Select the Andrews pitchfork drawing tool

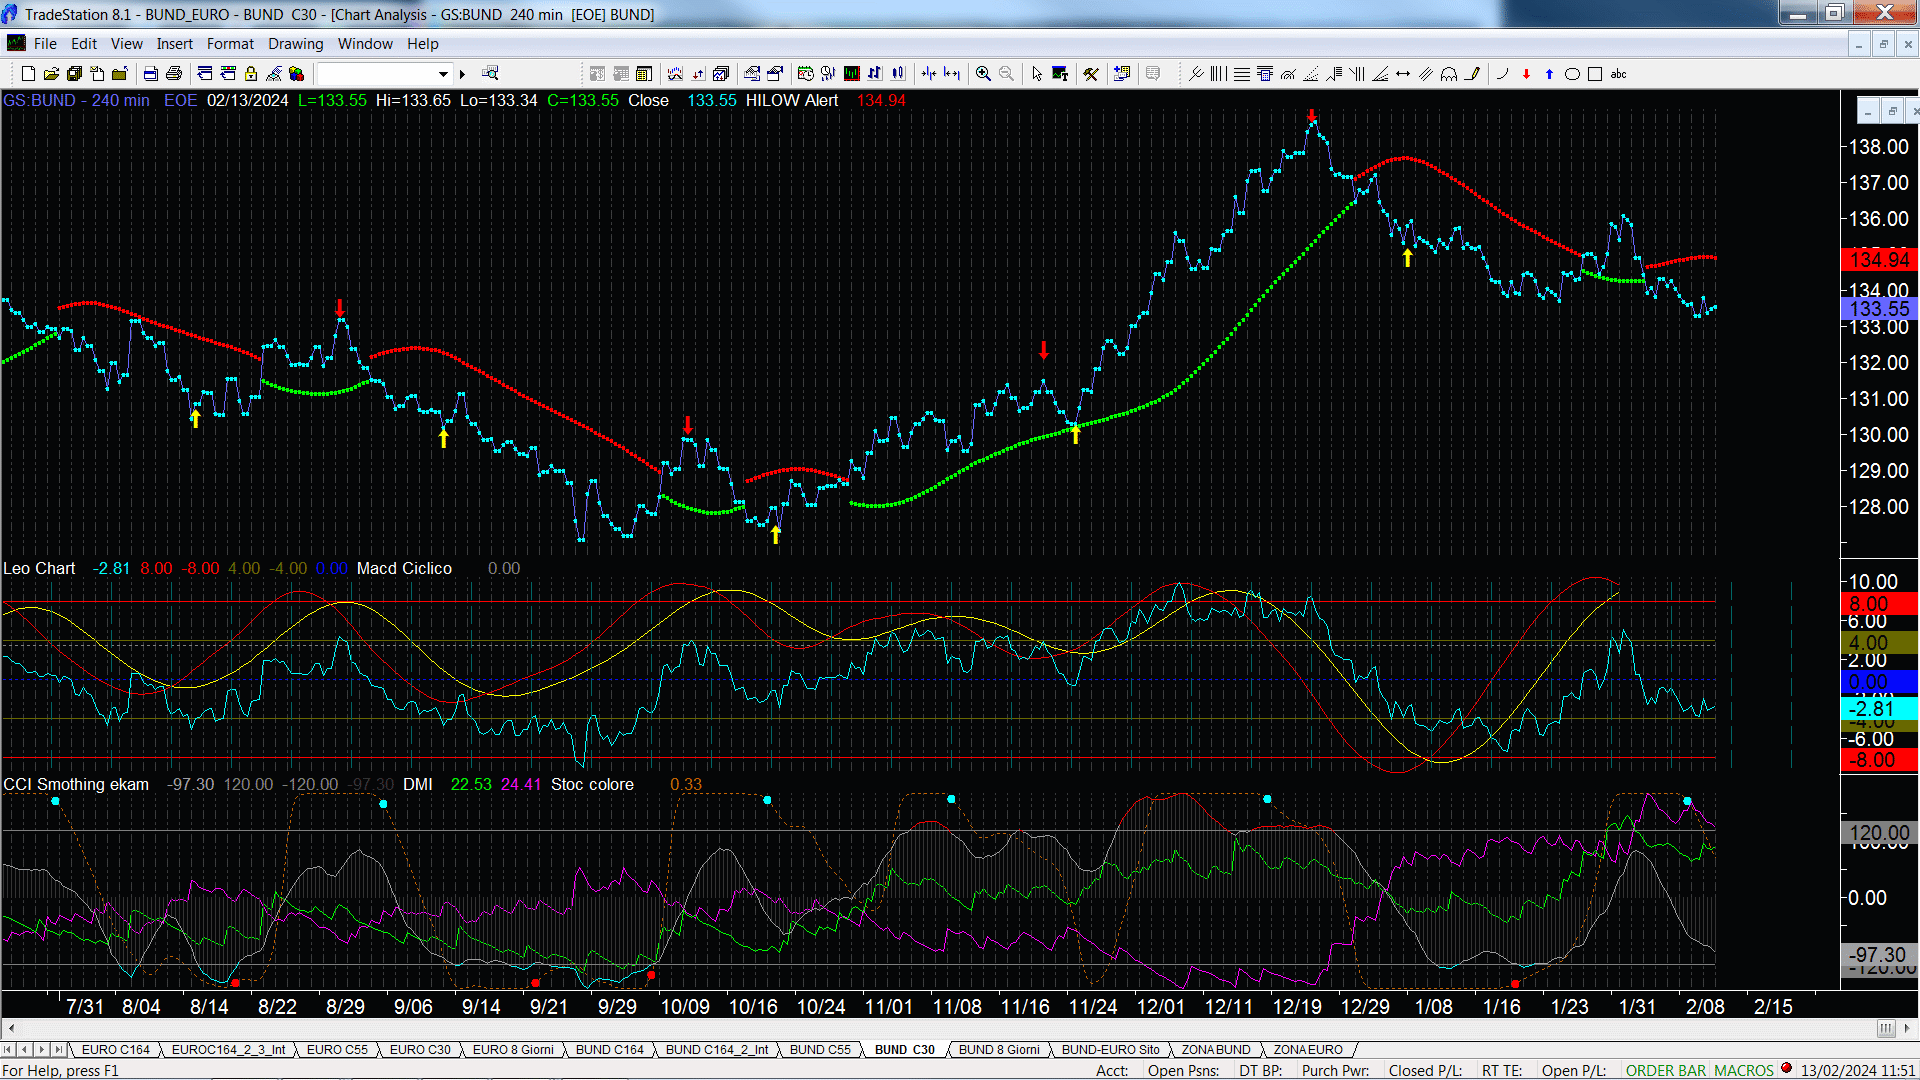(x=1196, y=73)
